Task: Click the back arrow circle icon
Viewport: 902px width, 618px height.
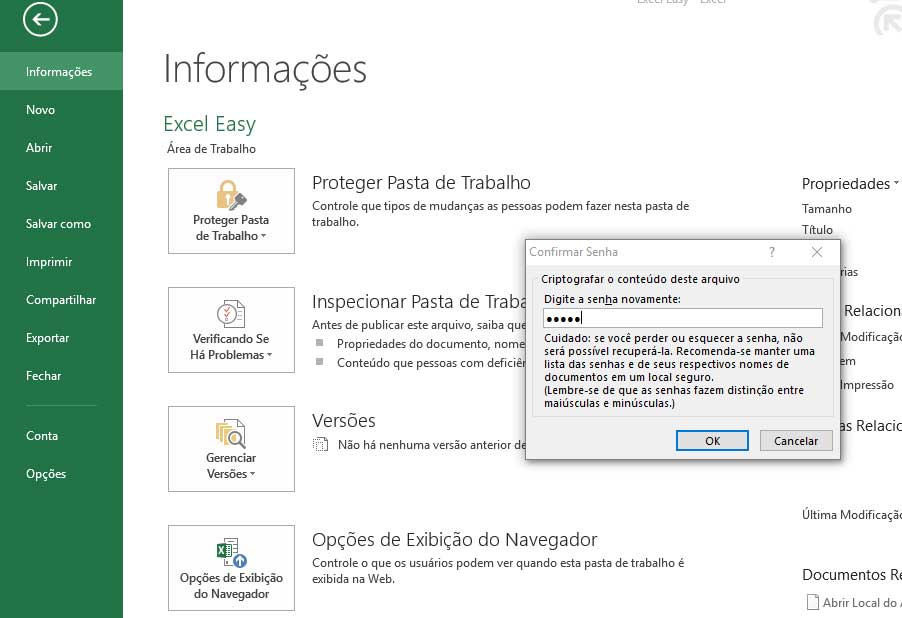Action: [40, 19]
